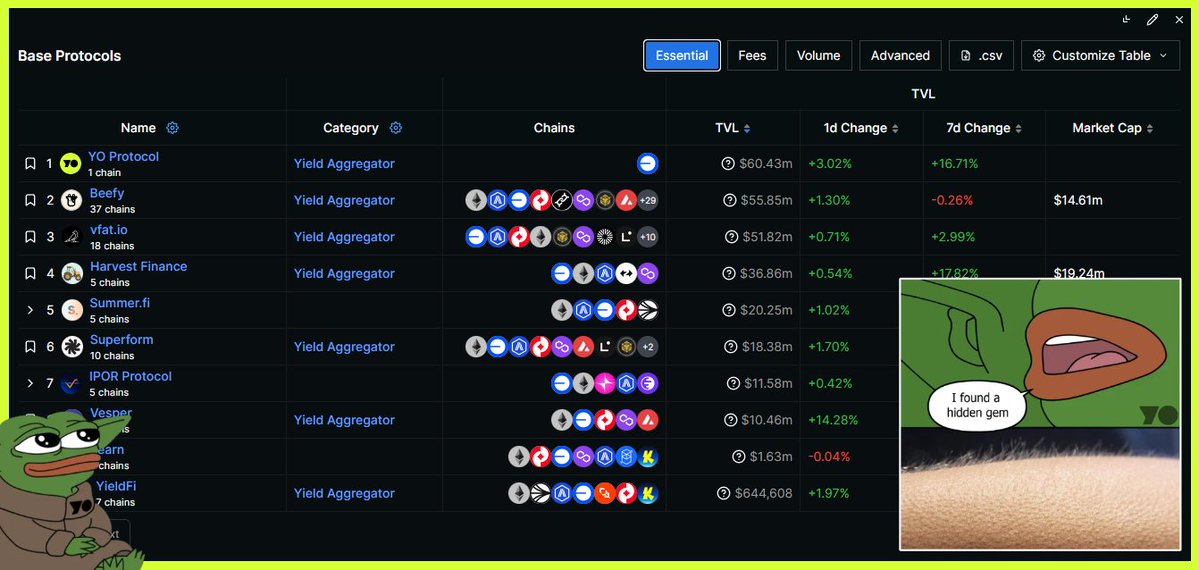1199x570 pixels.
Task: Switch to the Volume tab
Action: pos(818,55)
